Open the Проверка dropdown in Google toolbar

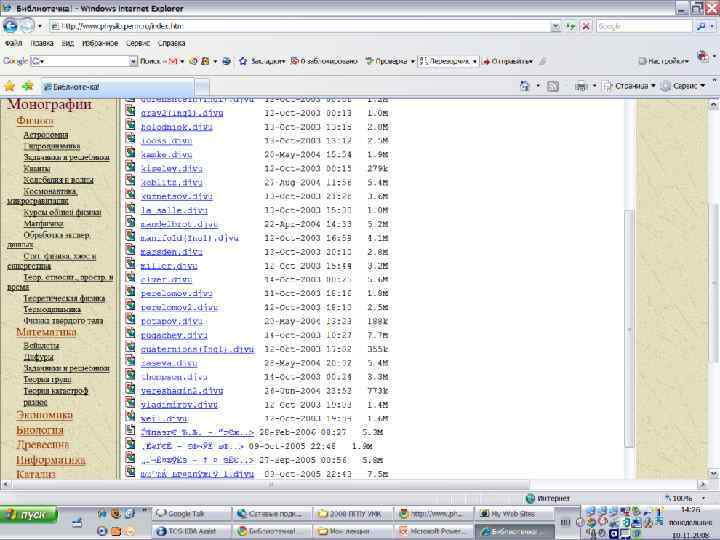pos(413,61)
